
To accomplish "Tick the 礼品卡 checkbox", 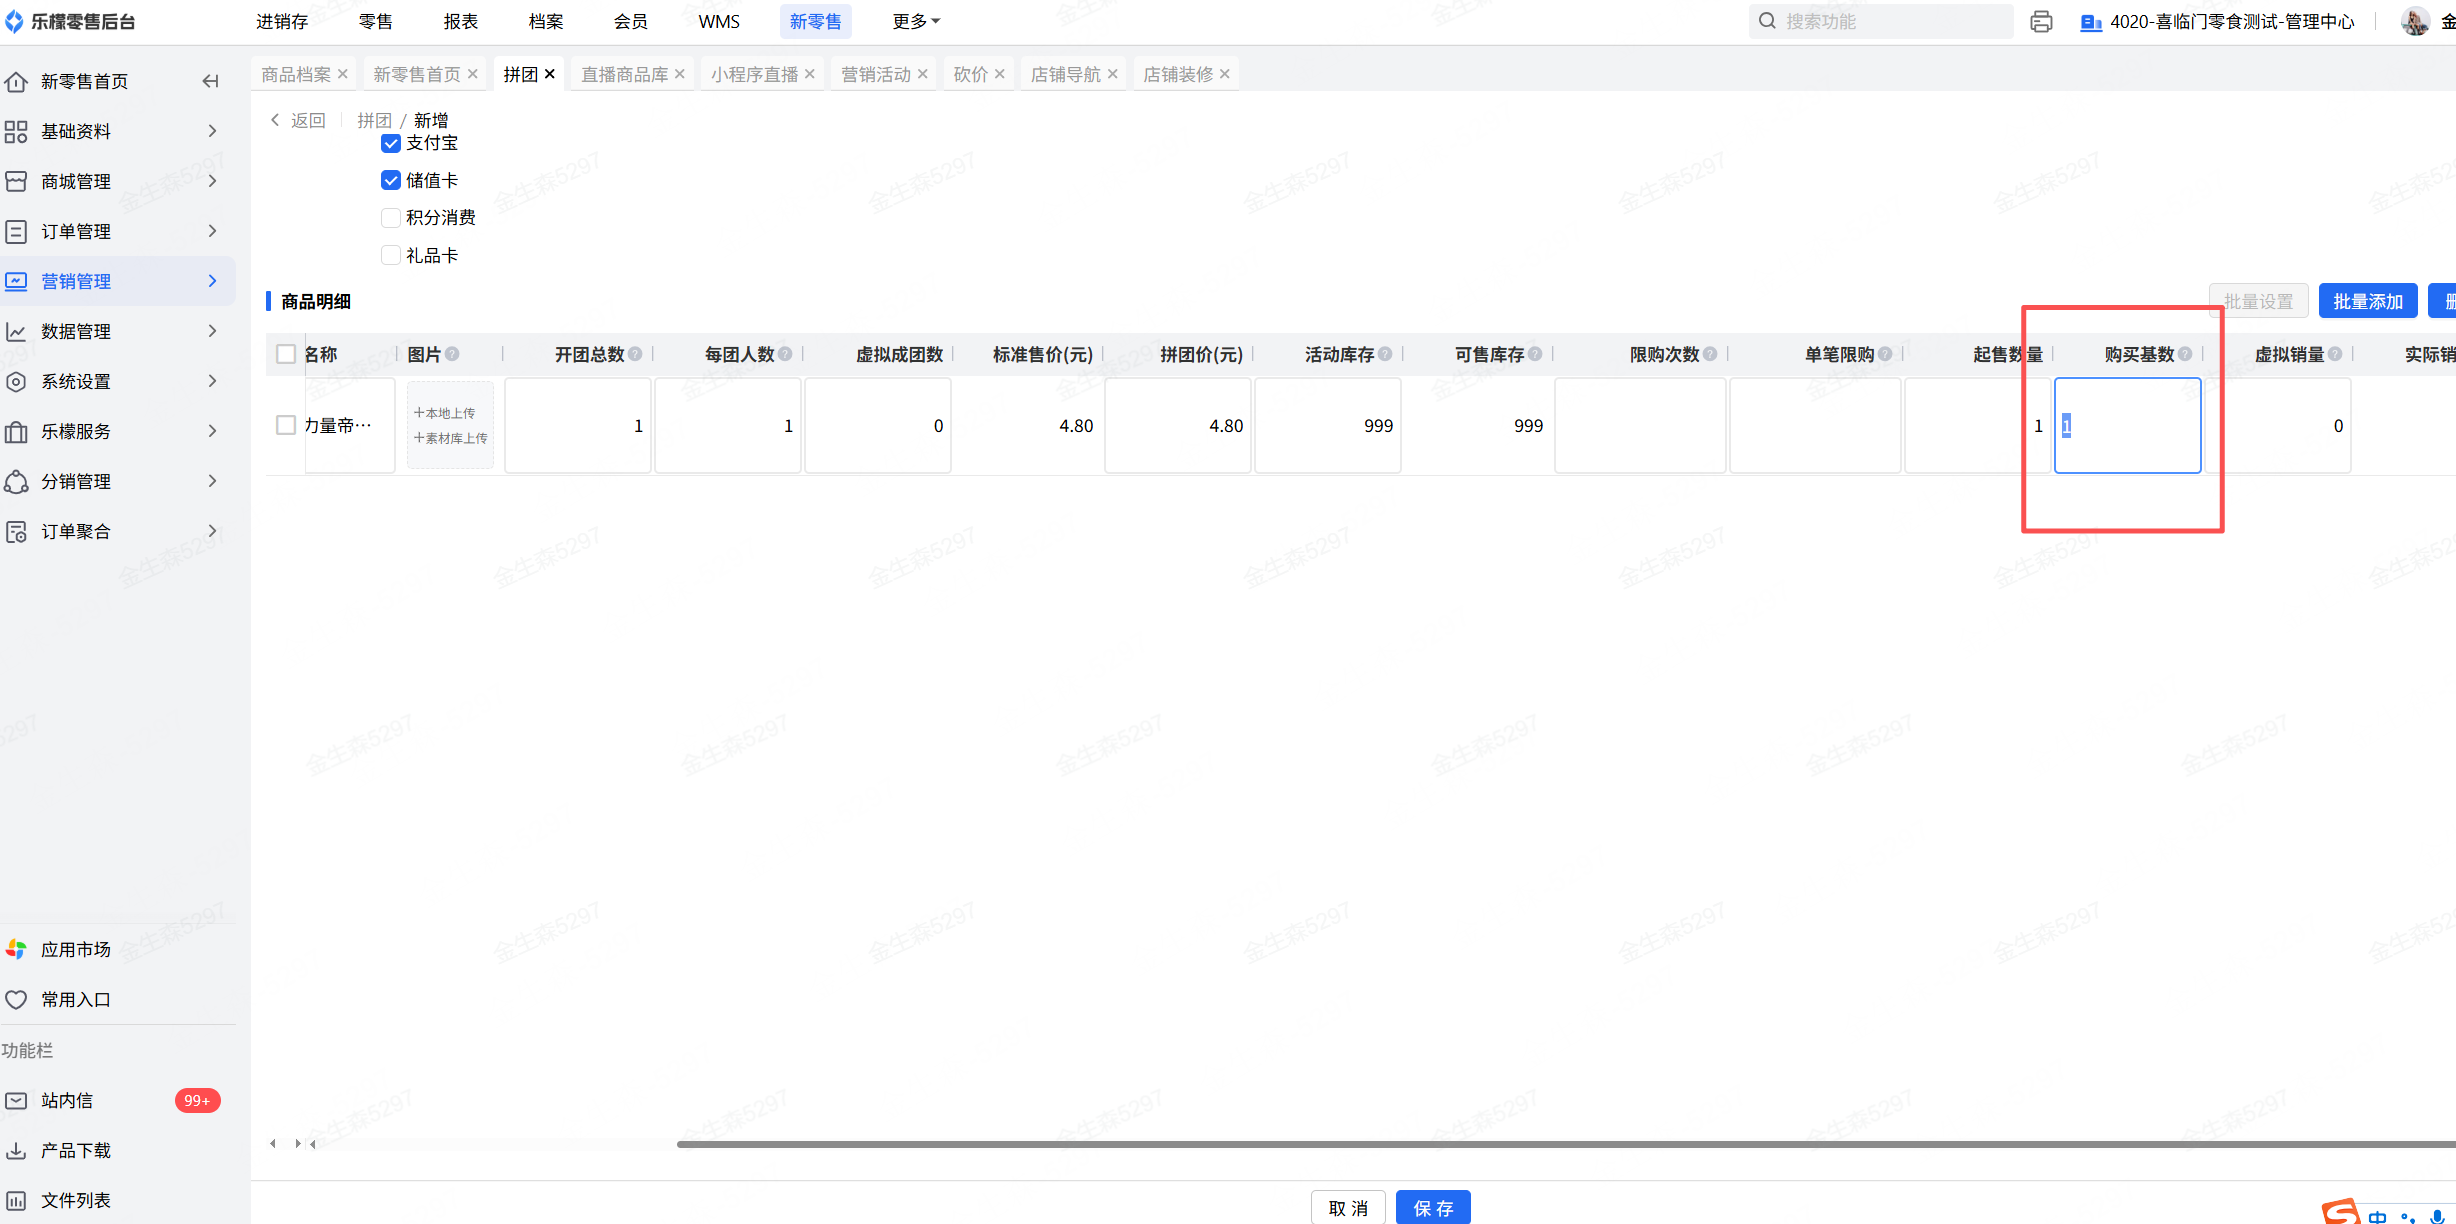I will point(391,255).
